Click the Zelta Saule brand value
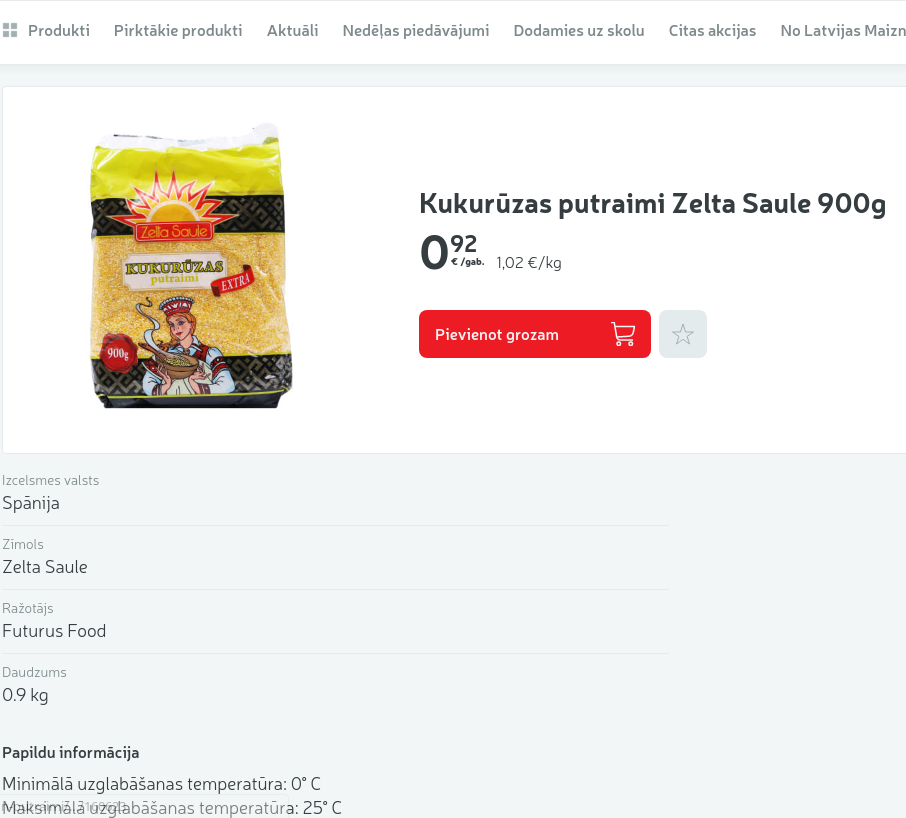 click(x=45, y=567)
